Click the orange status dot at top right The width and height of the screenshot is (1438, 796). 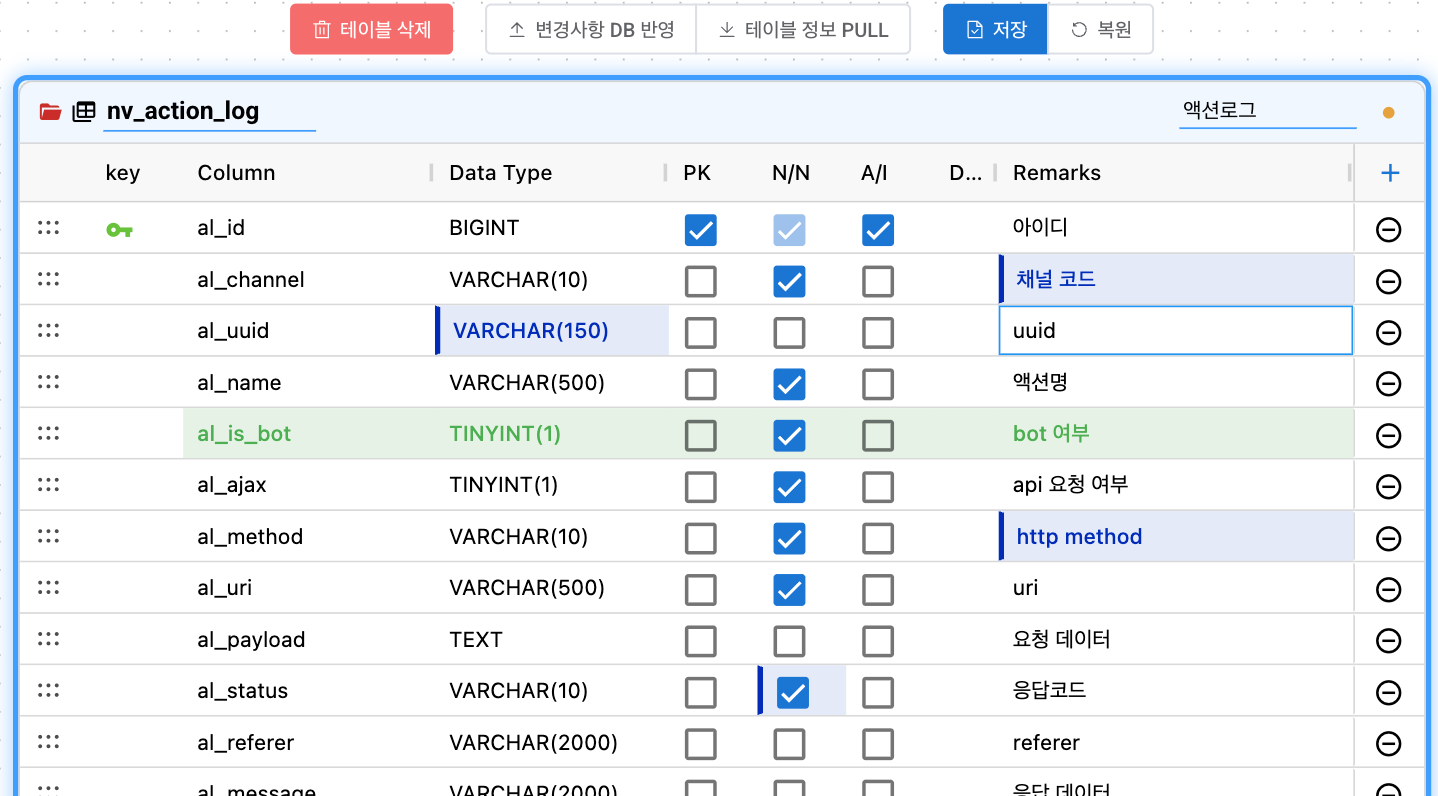tap(1388, 113)
